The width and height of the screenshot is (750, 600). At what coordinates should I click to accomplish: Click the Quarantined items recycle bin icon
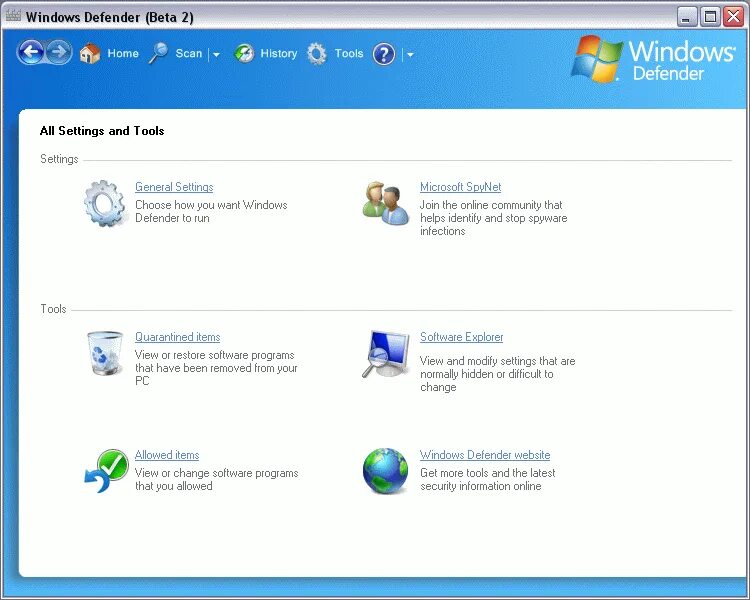click(x=105, y=353)
